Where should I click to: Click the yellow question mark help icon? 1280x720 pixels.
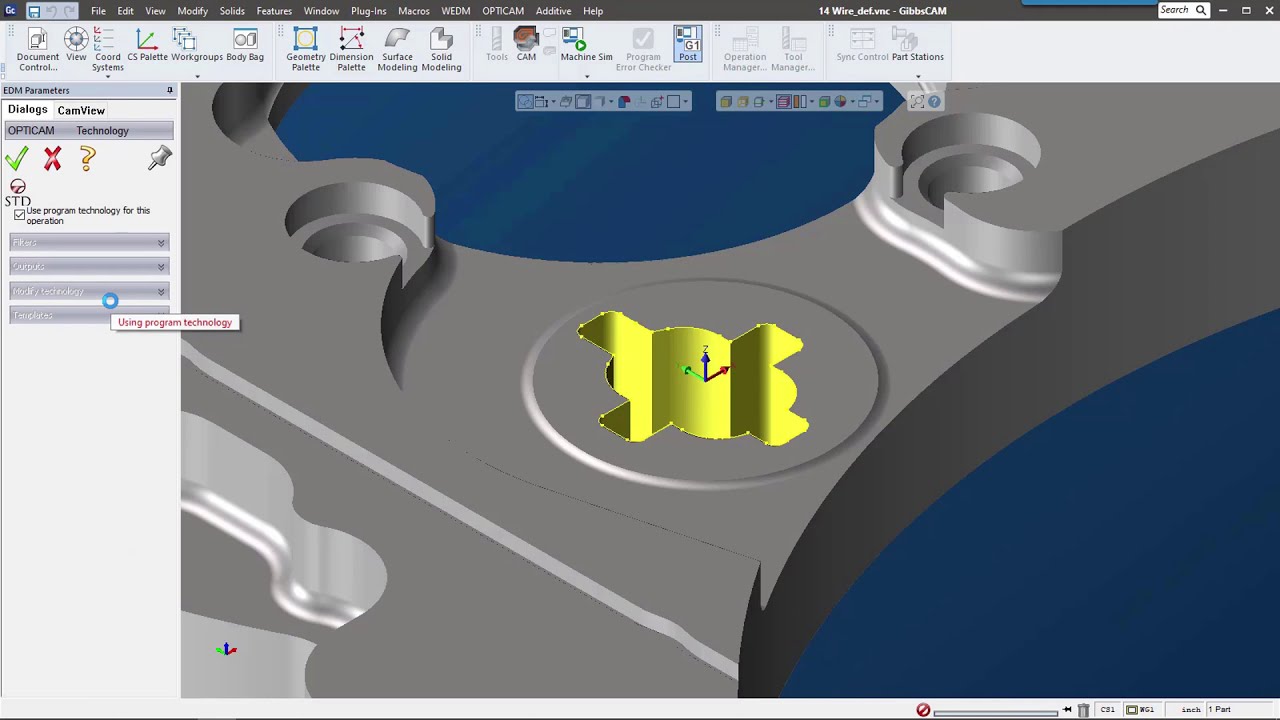click(87, 158)
